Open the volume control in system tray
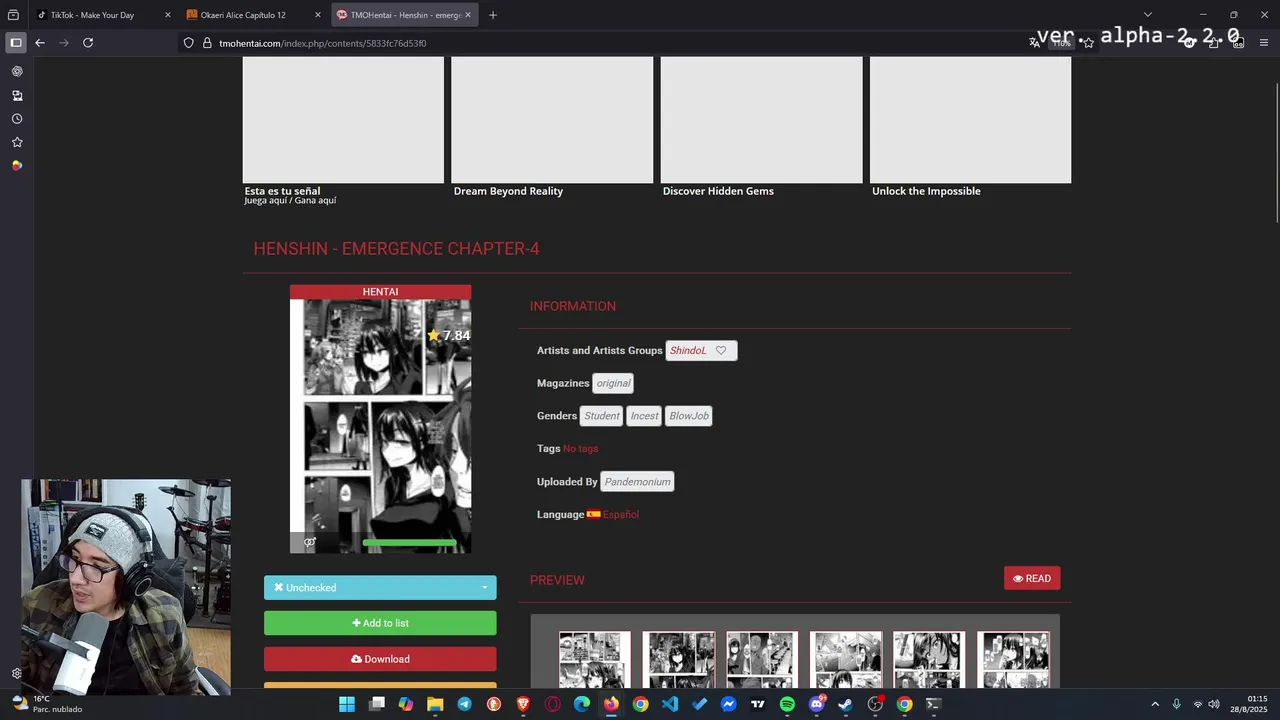This screenshot has width=1280, height=720. pos(1214,704)
